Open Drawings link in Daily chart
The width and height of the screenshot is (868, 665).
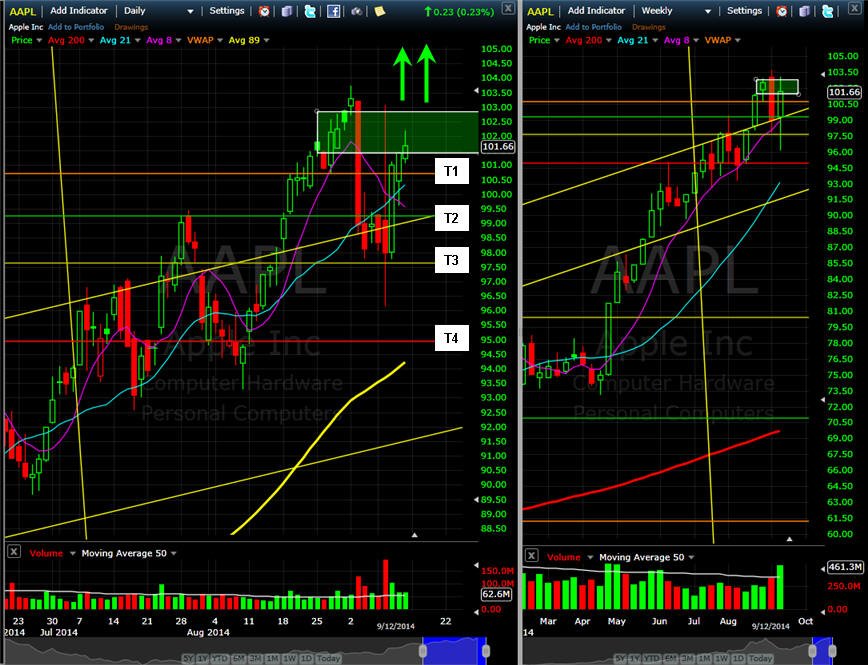[131, 27]
